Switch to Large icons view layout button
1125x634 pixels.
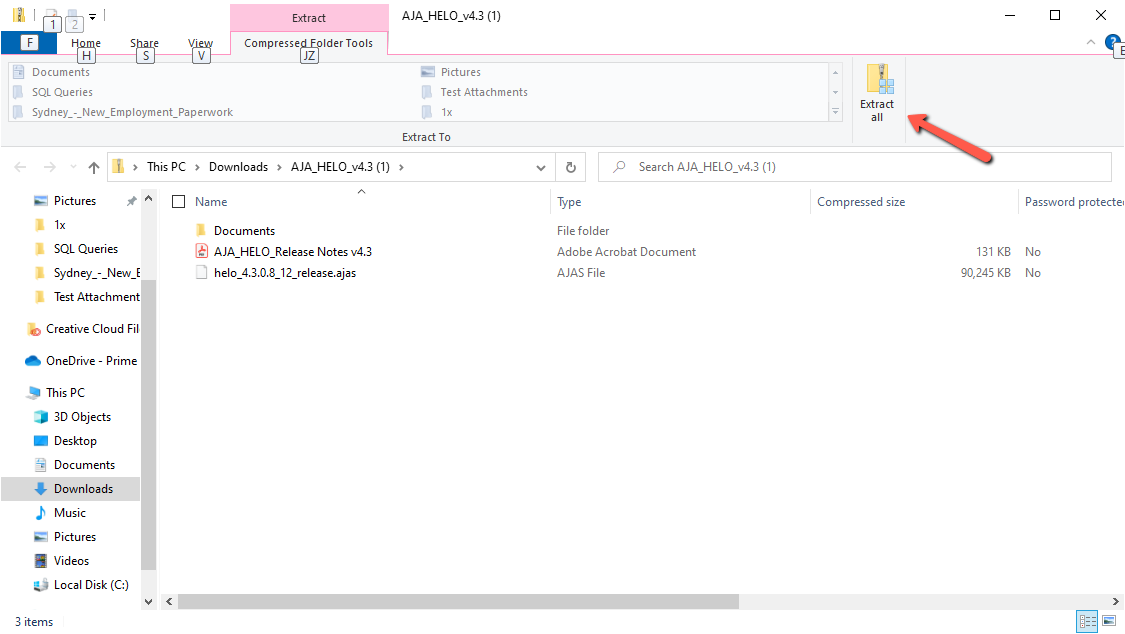[x=1109, y=621]
